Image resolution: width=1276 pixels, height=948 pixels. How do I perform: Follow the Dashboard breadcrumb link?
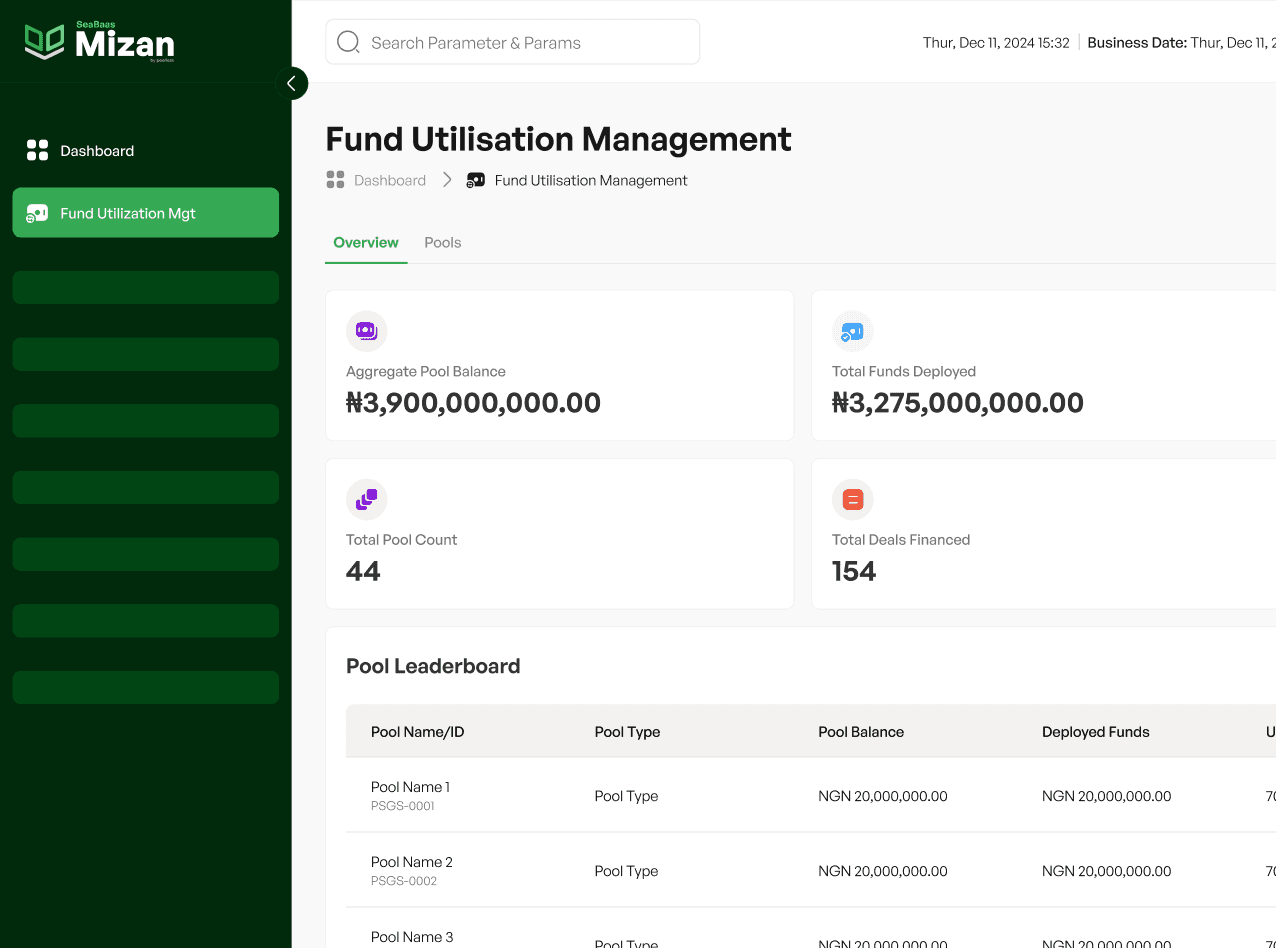(x=390, y=180)
